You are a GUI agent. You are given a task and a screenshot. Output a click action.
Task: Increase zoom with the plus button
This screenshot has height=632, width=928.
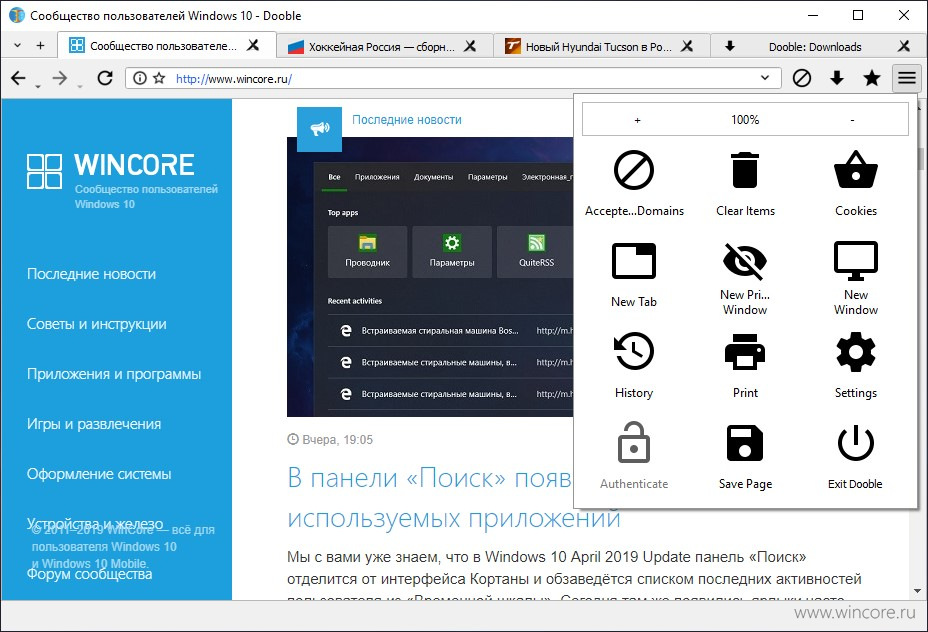click(x=637, y=120)
